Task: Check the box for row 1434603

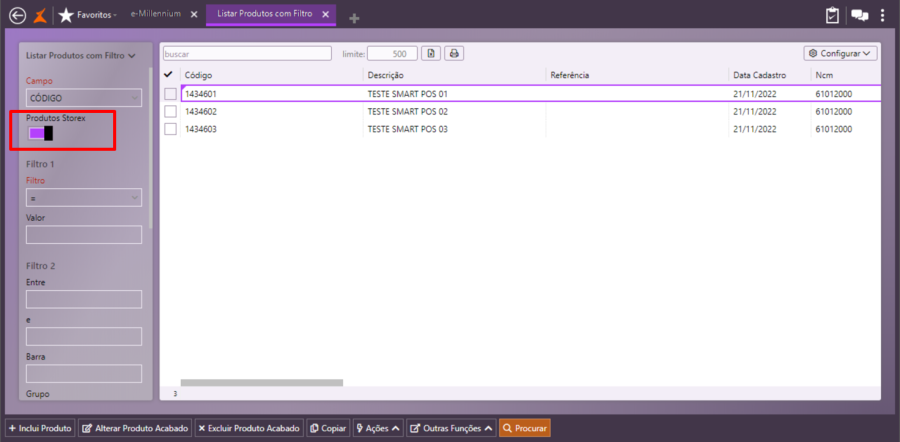Action: [x=170, y=129]
